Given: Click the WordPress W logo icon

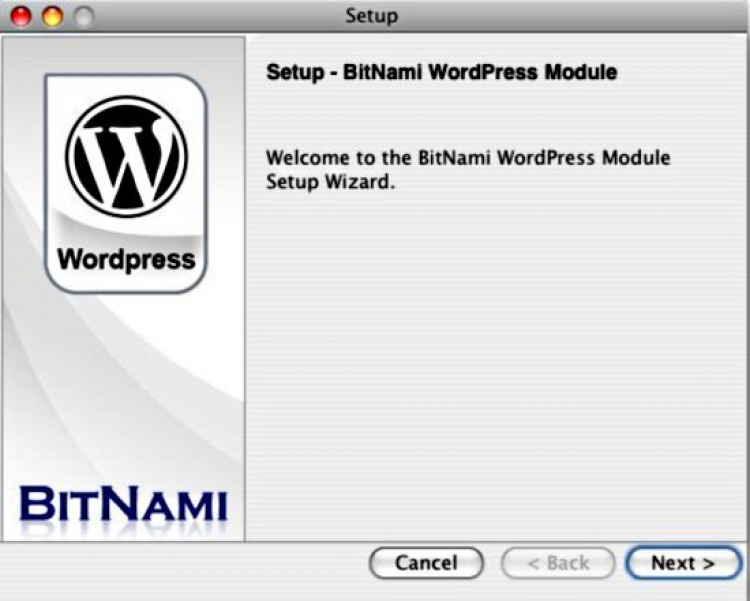Looking at the screenshot, I should pyautogui.click(x=126, y=156).
